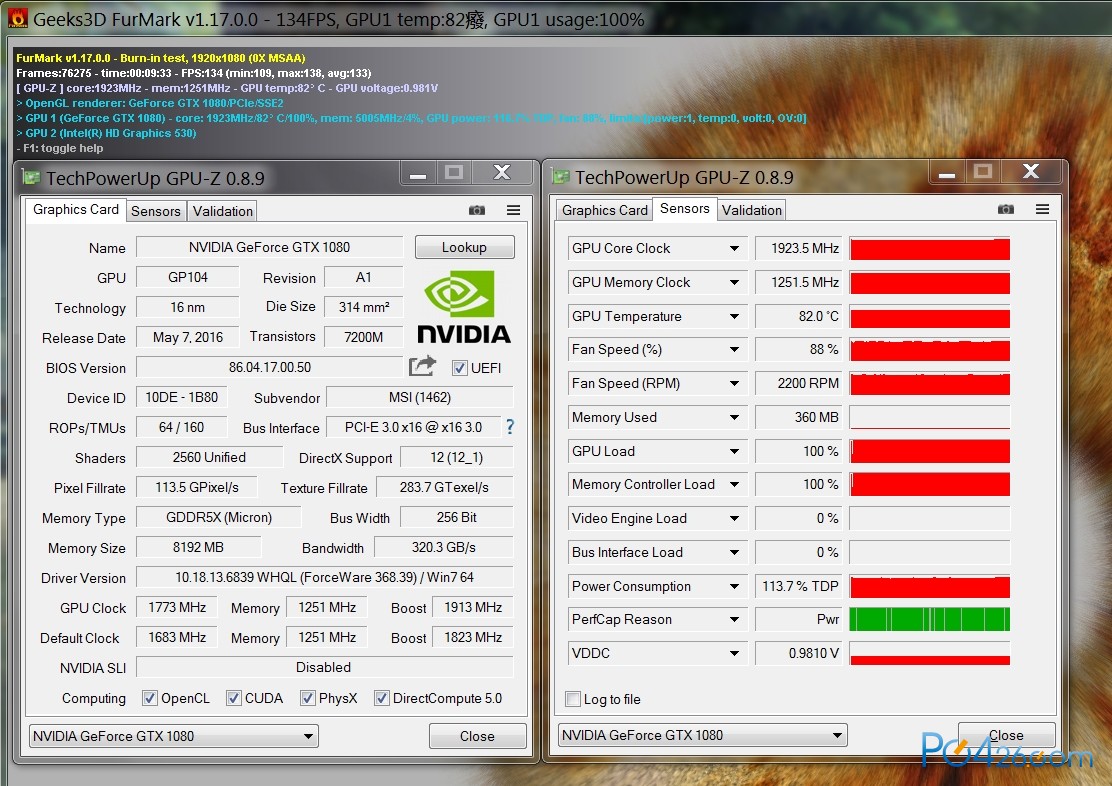Click the Subvendor field MSI (1462)
The image size is (1112, 786).
420,397
